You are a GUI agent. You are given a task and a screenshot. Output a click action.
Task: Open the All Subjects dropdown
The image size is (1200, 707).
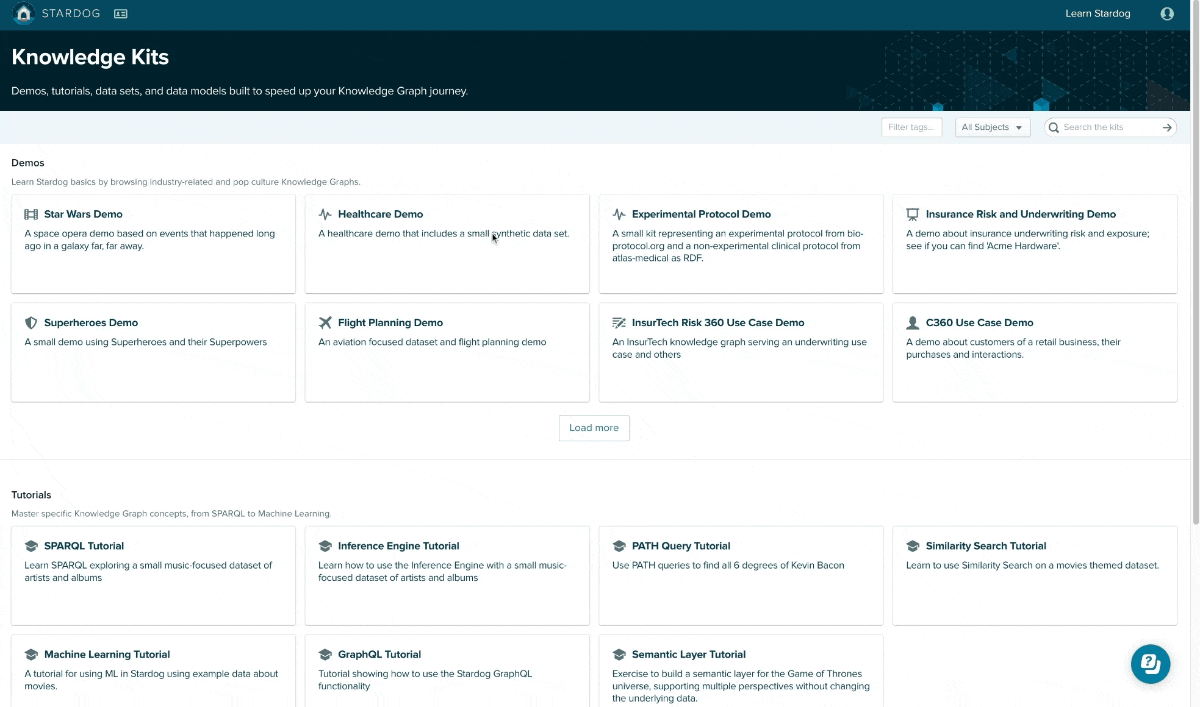(992, 128)
